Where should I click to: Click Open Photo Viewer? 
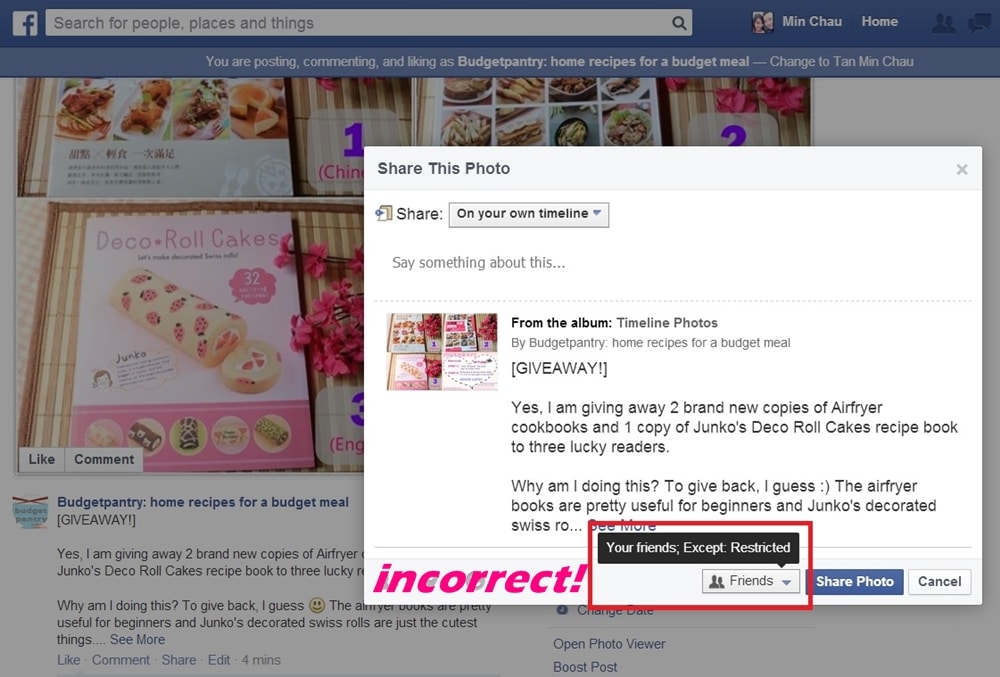[609, 644]
